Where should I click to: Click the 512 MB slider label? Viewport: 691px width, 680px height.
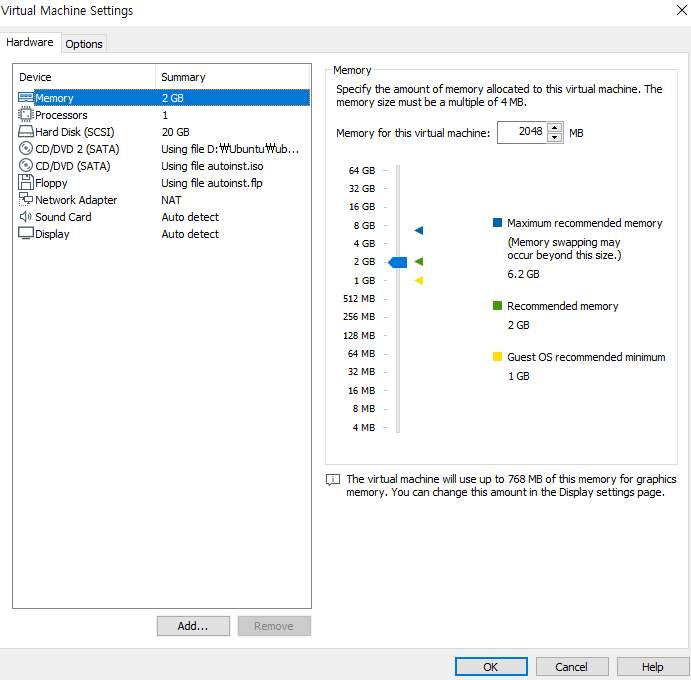coord(359,299)
